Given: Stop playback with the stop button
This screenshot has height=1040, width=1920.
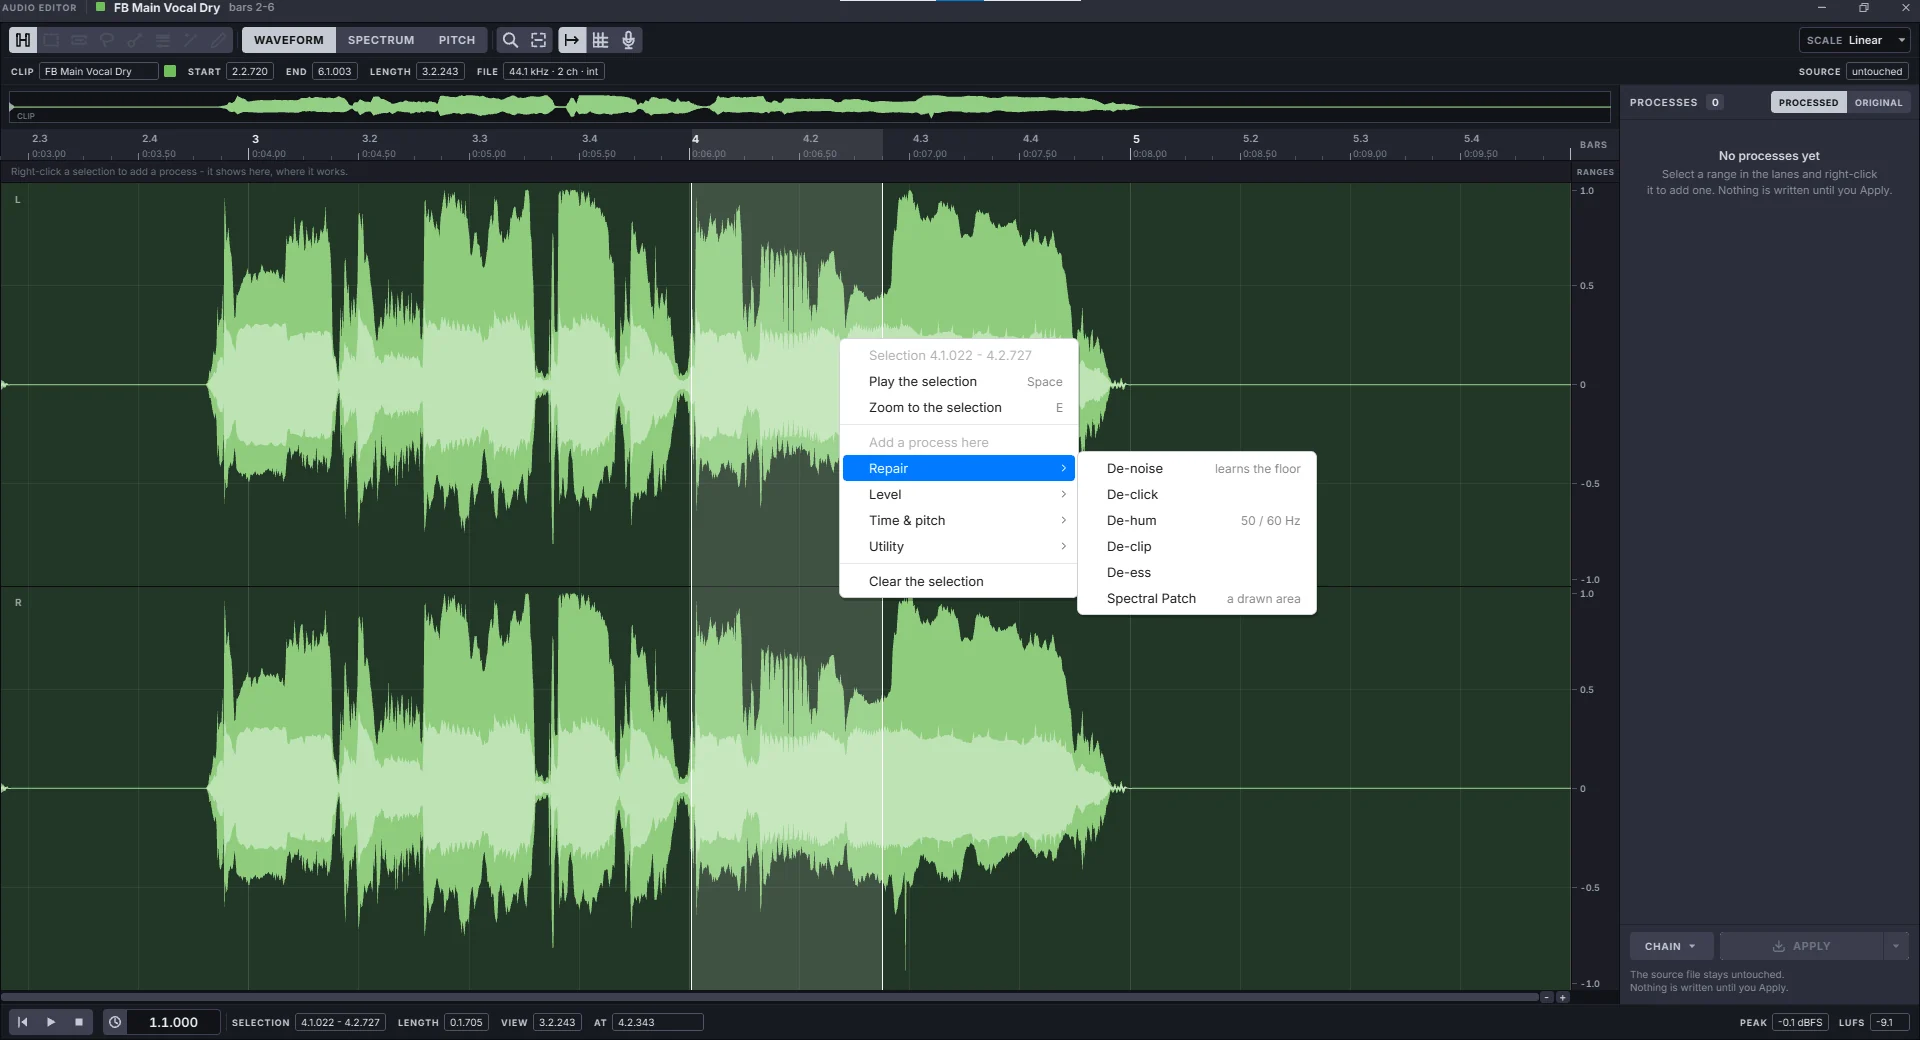Looking at the screenshot, I should click(79, 1022).
